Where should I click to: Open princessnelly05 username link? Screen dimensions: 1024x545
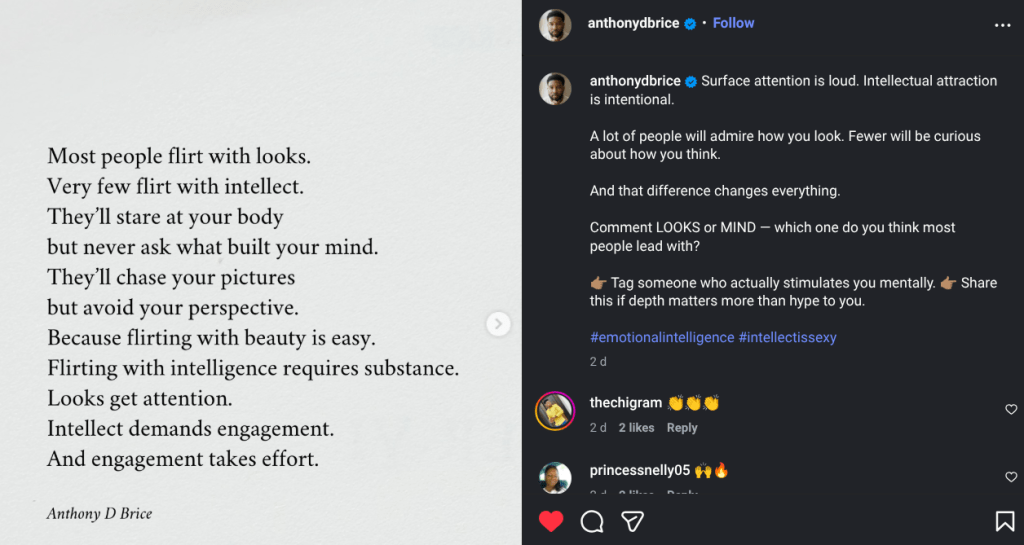click(x=638, y=470)
